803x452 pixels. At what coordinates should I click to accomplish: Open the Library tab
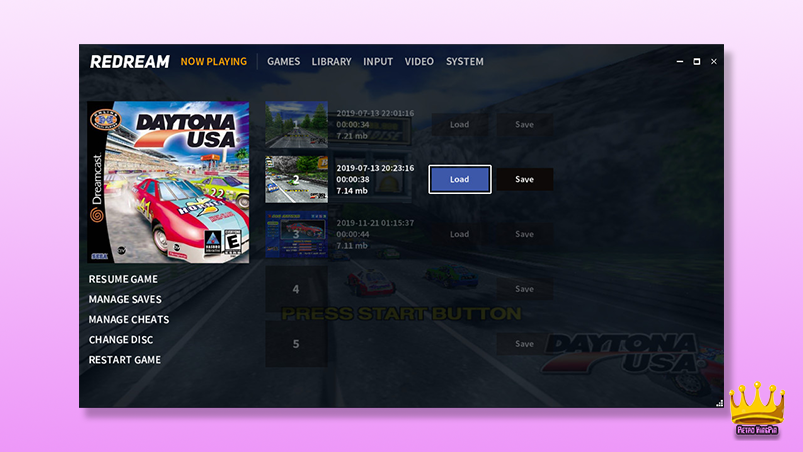331,61
